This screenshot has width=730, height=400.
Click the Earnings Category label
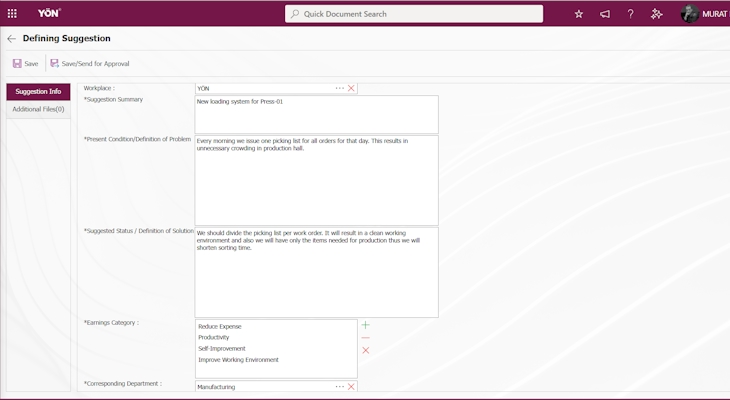(x=111, y=322)
